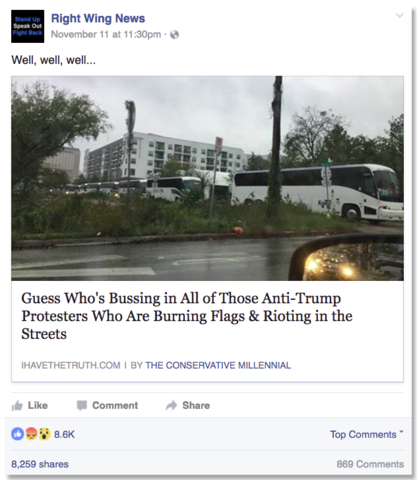
Task: Click the wow face reaction icon
Action: click(x=44, y=434)
